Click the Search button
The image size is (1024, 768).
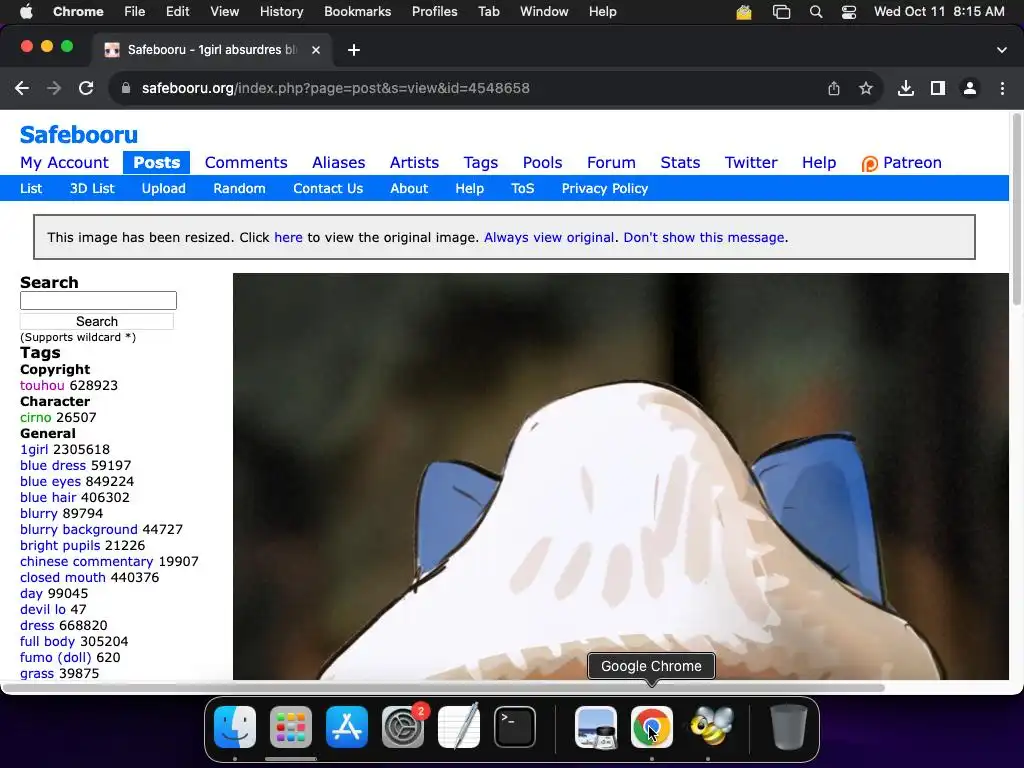pos(97,321)
